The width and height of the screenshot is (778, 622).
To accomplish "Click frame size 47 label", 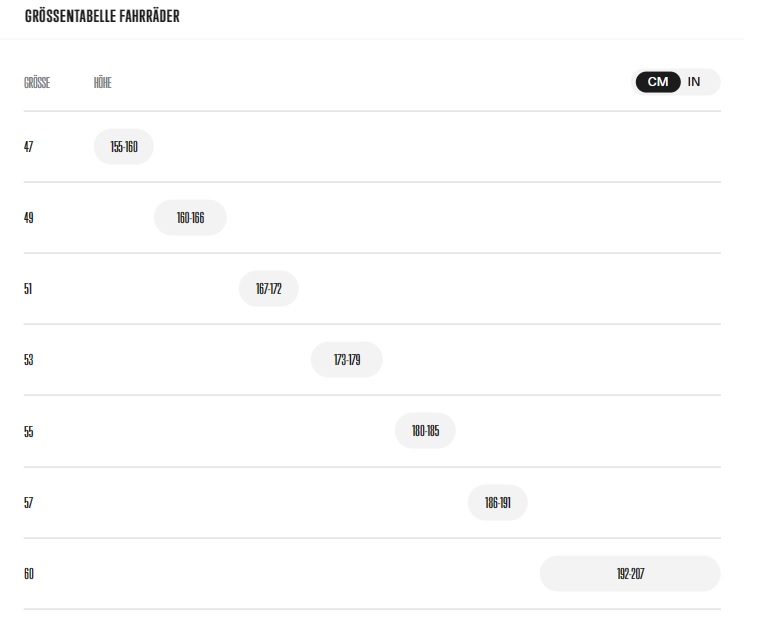I will (29, 147).
